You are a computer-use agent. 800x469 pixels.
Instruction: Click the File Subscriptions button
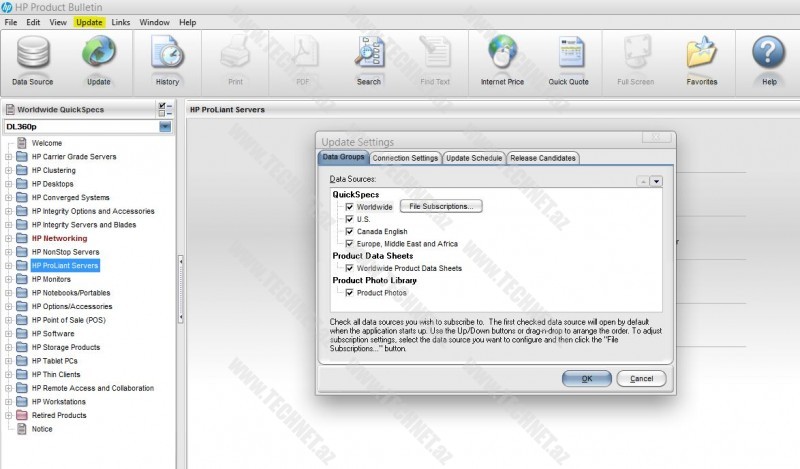[442, 206]
